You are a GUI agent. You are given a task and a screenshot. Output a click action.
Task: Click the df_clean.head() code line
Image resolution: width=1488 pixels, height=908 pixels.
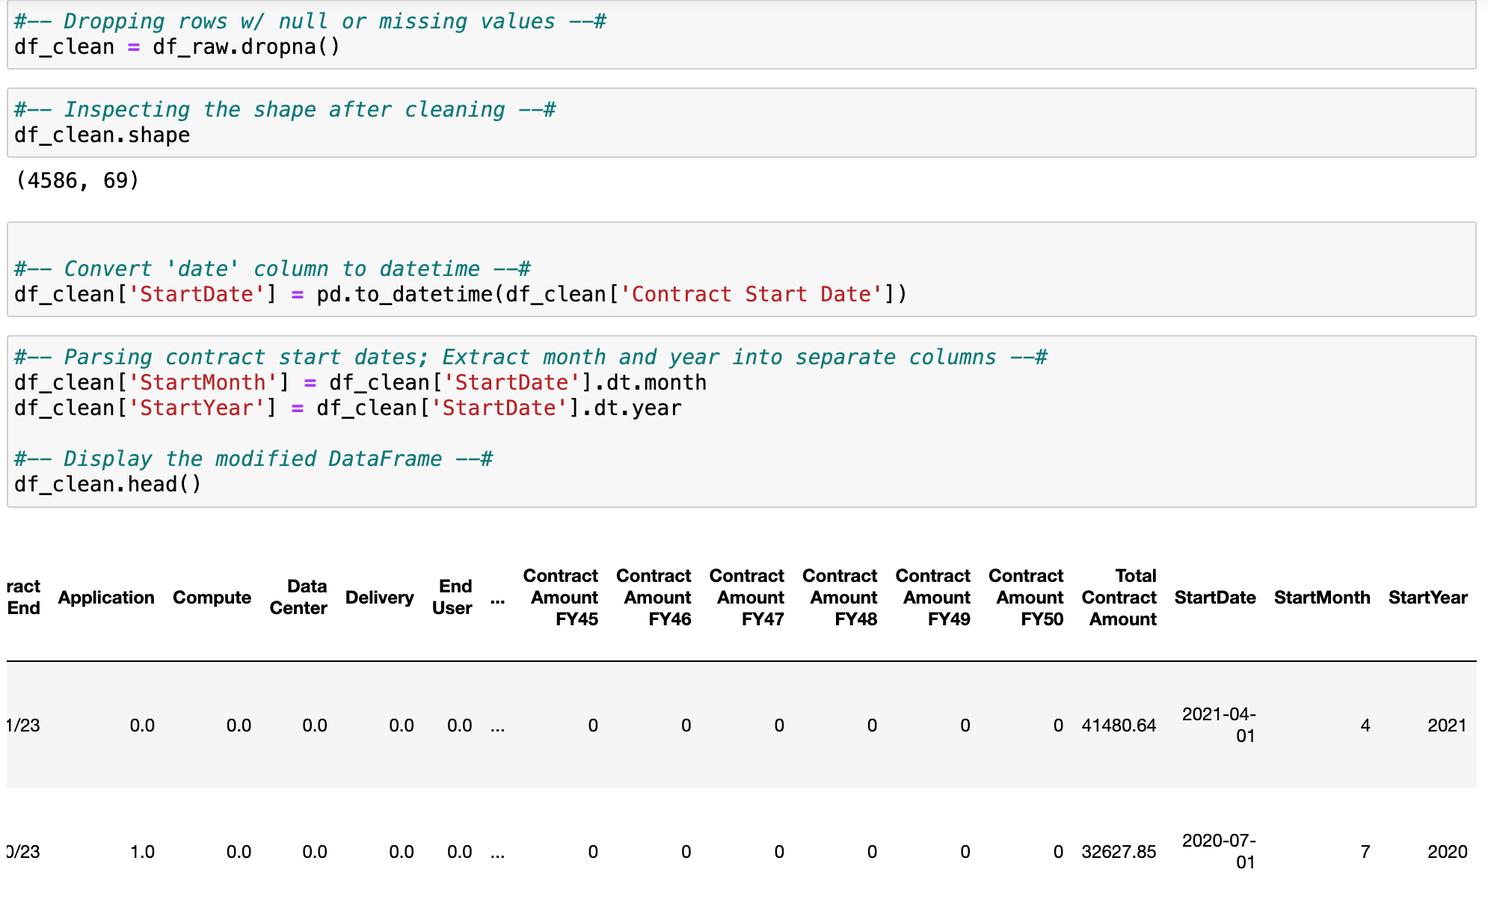(108, 485)
